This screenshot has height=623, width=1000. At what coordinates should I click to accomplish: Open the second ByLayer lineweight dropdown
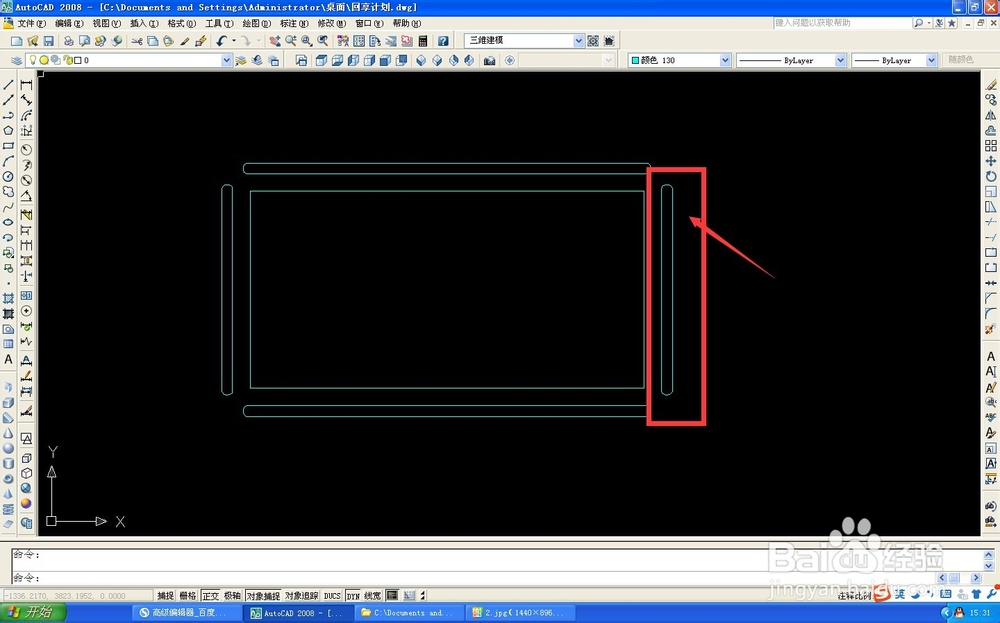pos(931,60)
